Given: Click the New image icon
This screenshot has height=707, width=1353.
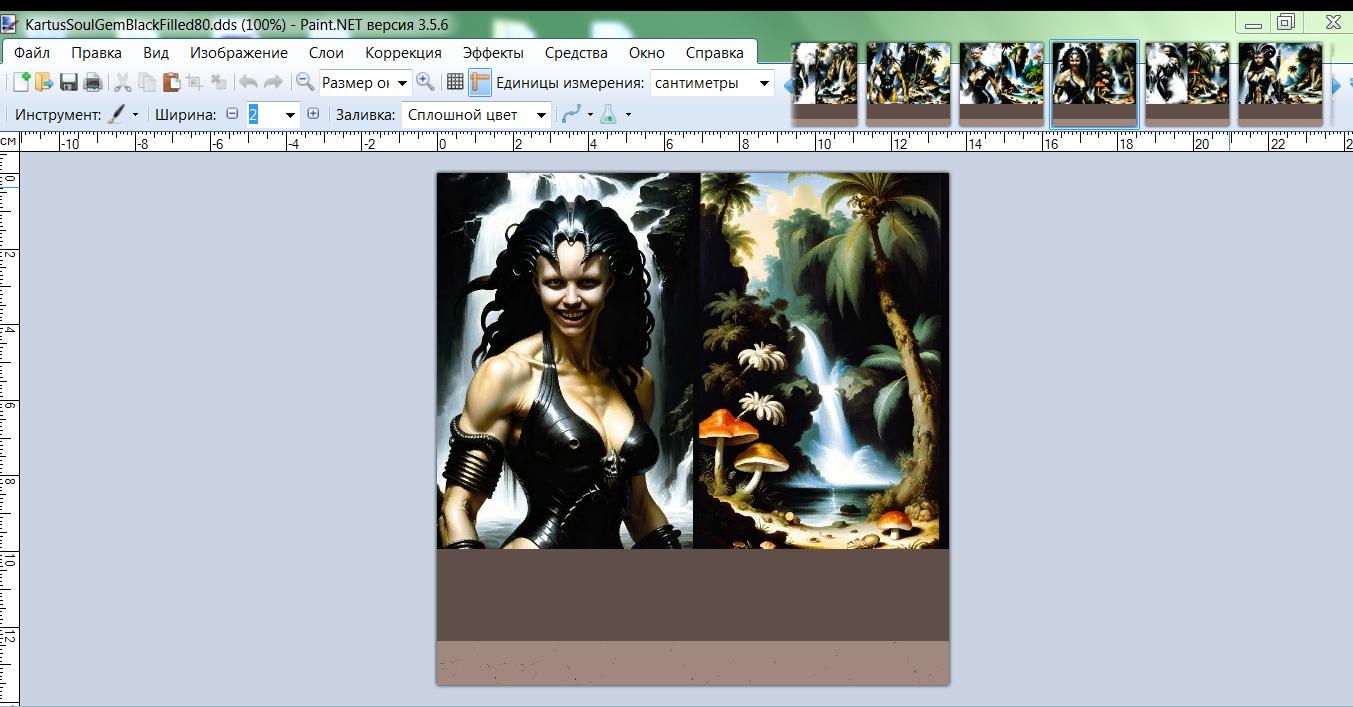Looking at the screenshot, I should click(x=20, y=83).
